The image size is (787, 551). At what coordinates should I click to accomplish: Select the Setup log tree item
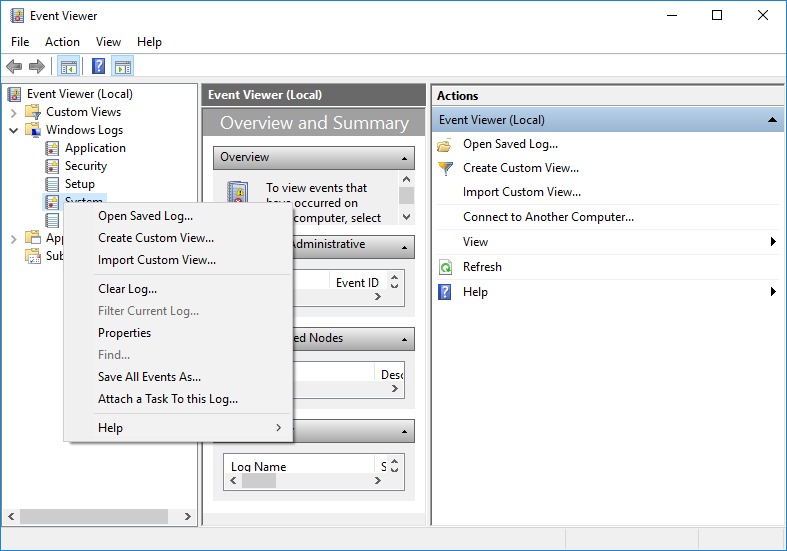tap(80, 184)
